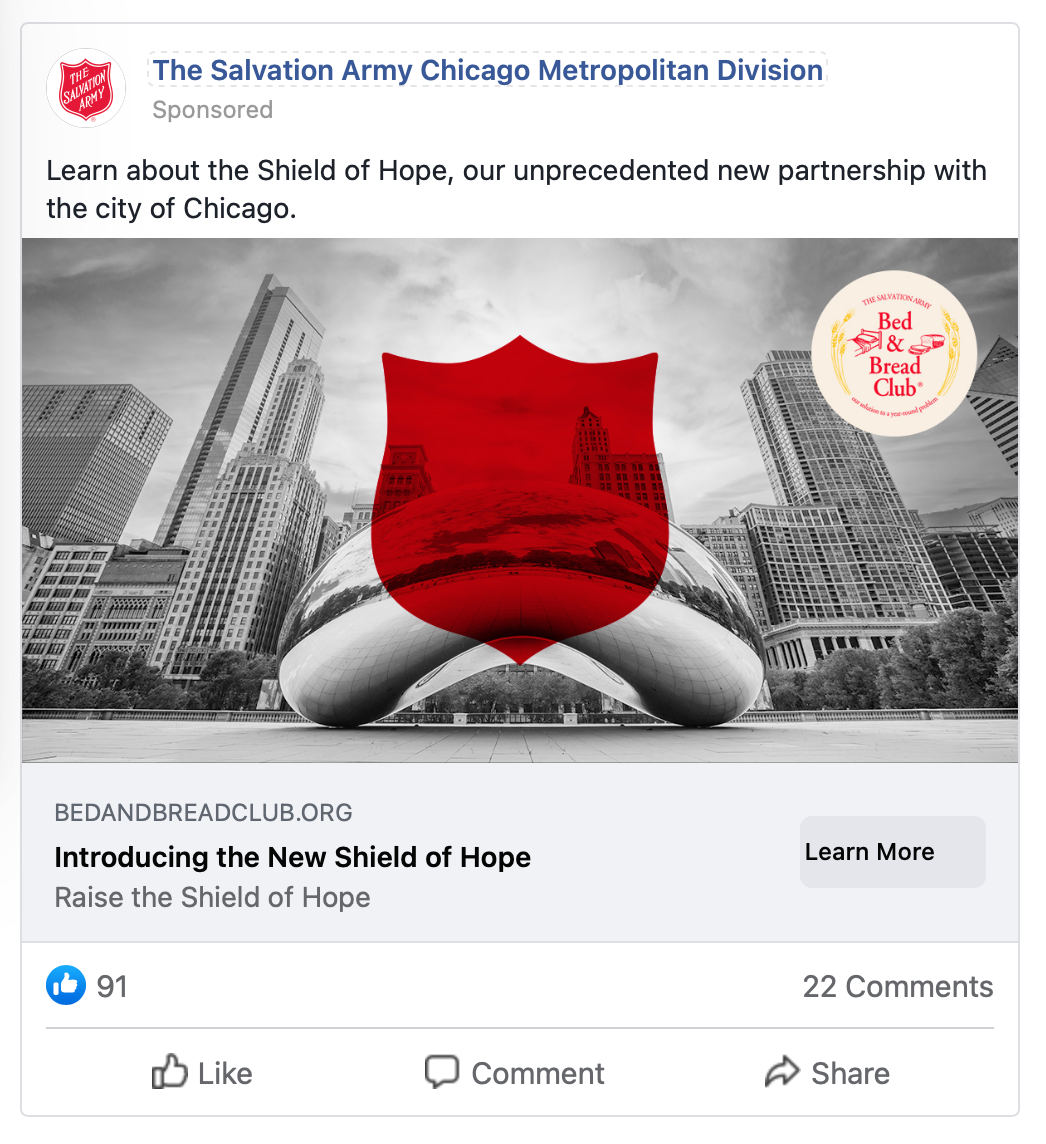Click Raise the Shield of Hope subtitle
The height and width of the screenshot is (1144, 1046).
[212, 897]
